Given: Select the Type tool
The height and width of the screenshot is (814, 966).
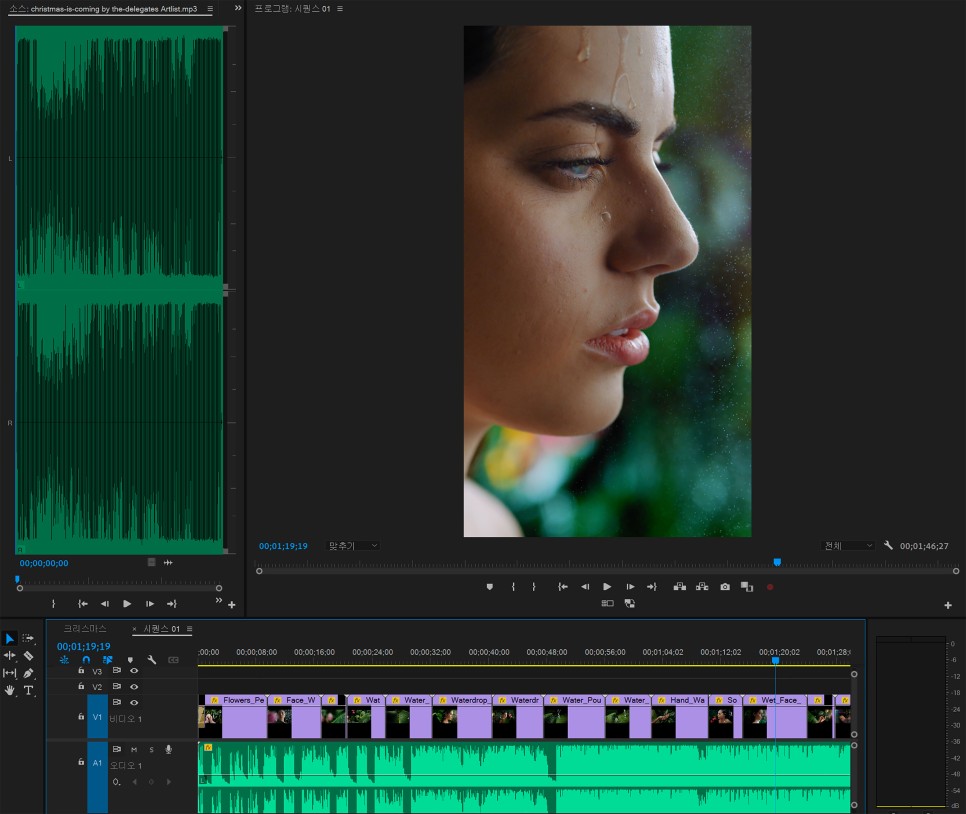Looking at the screenshot, I should [28, 690].
